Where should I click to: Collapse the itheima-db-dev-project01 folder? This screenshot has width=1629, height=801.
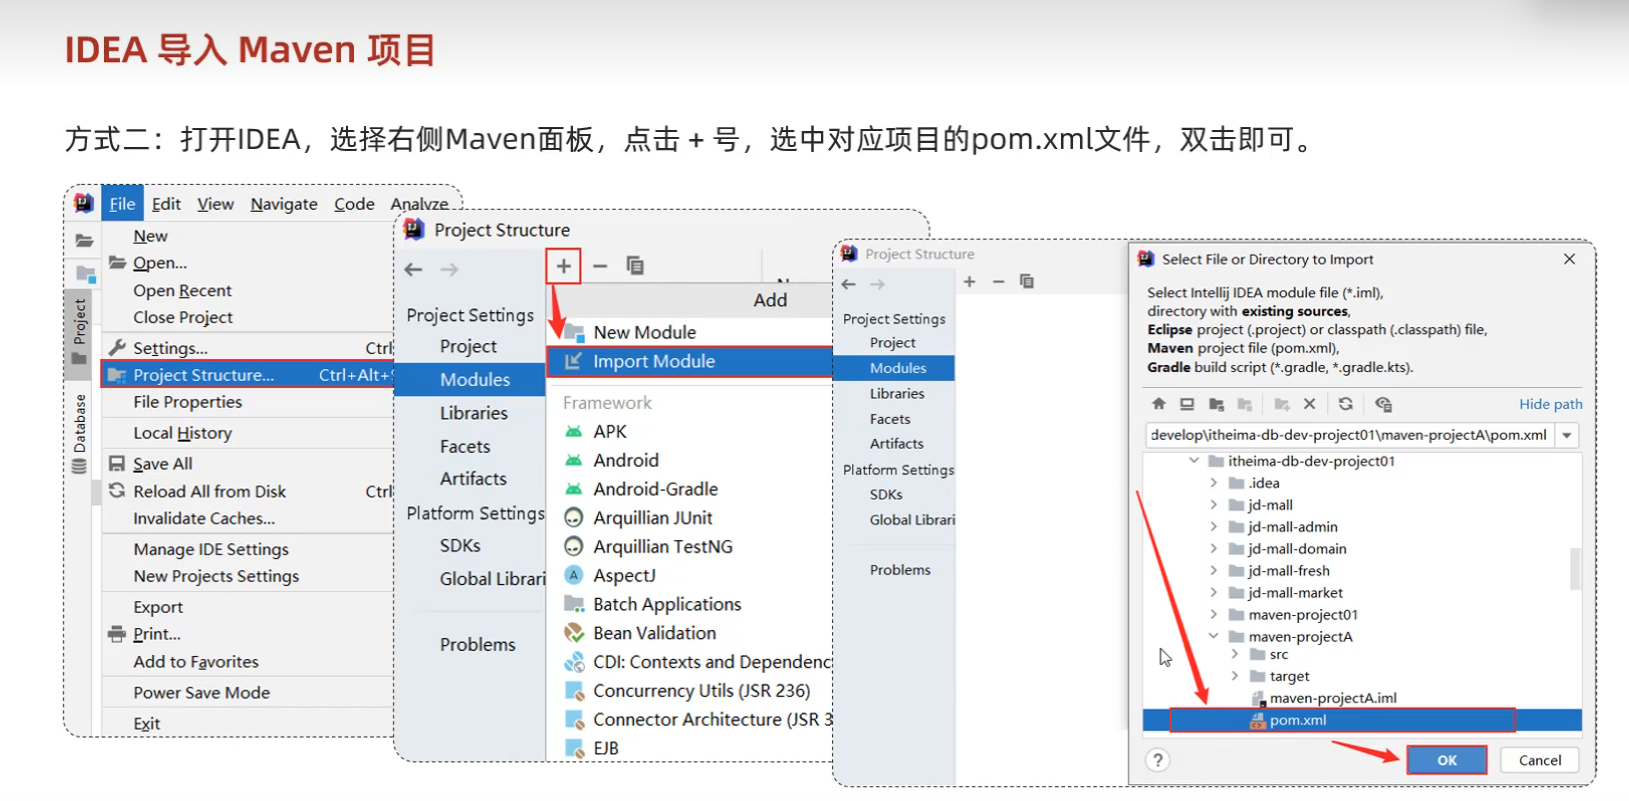point(1194,461)
